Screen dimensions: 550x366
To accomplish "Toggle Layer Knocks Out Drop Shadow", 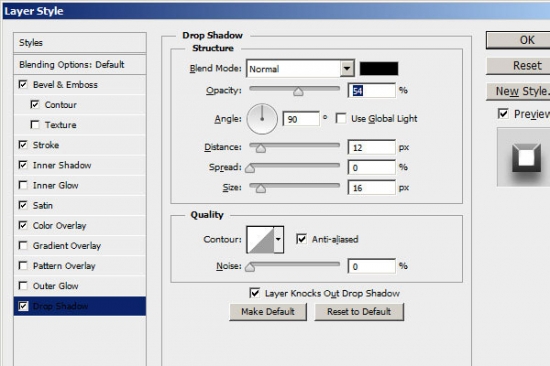I will [x=255, y=293].
